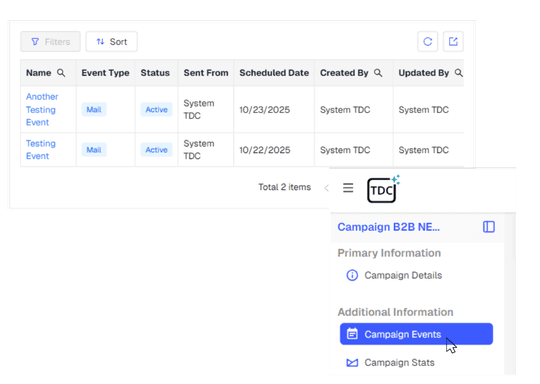Click the Primary Information section heading
This screenshot has height=384, width=540.
389,253
